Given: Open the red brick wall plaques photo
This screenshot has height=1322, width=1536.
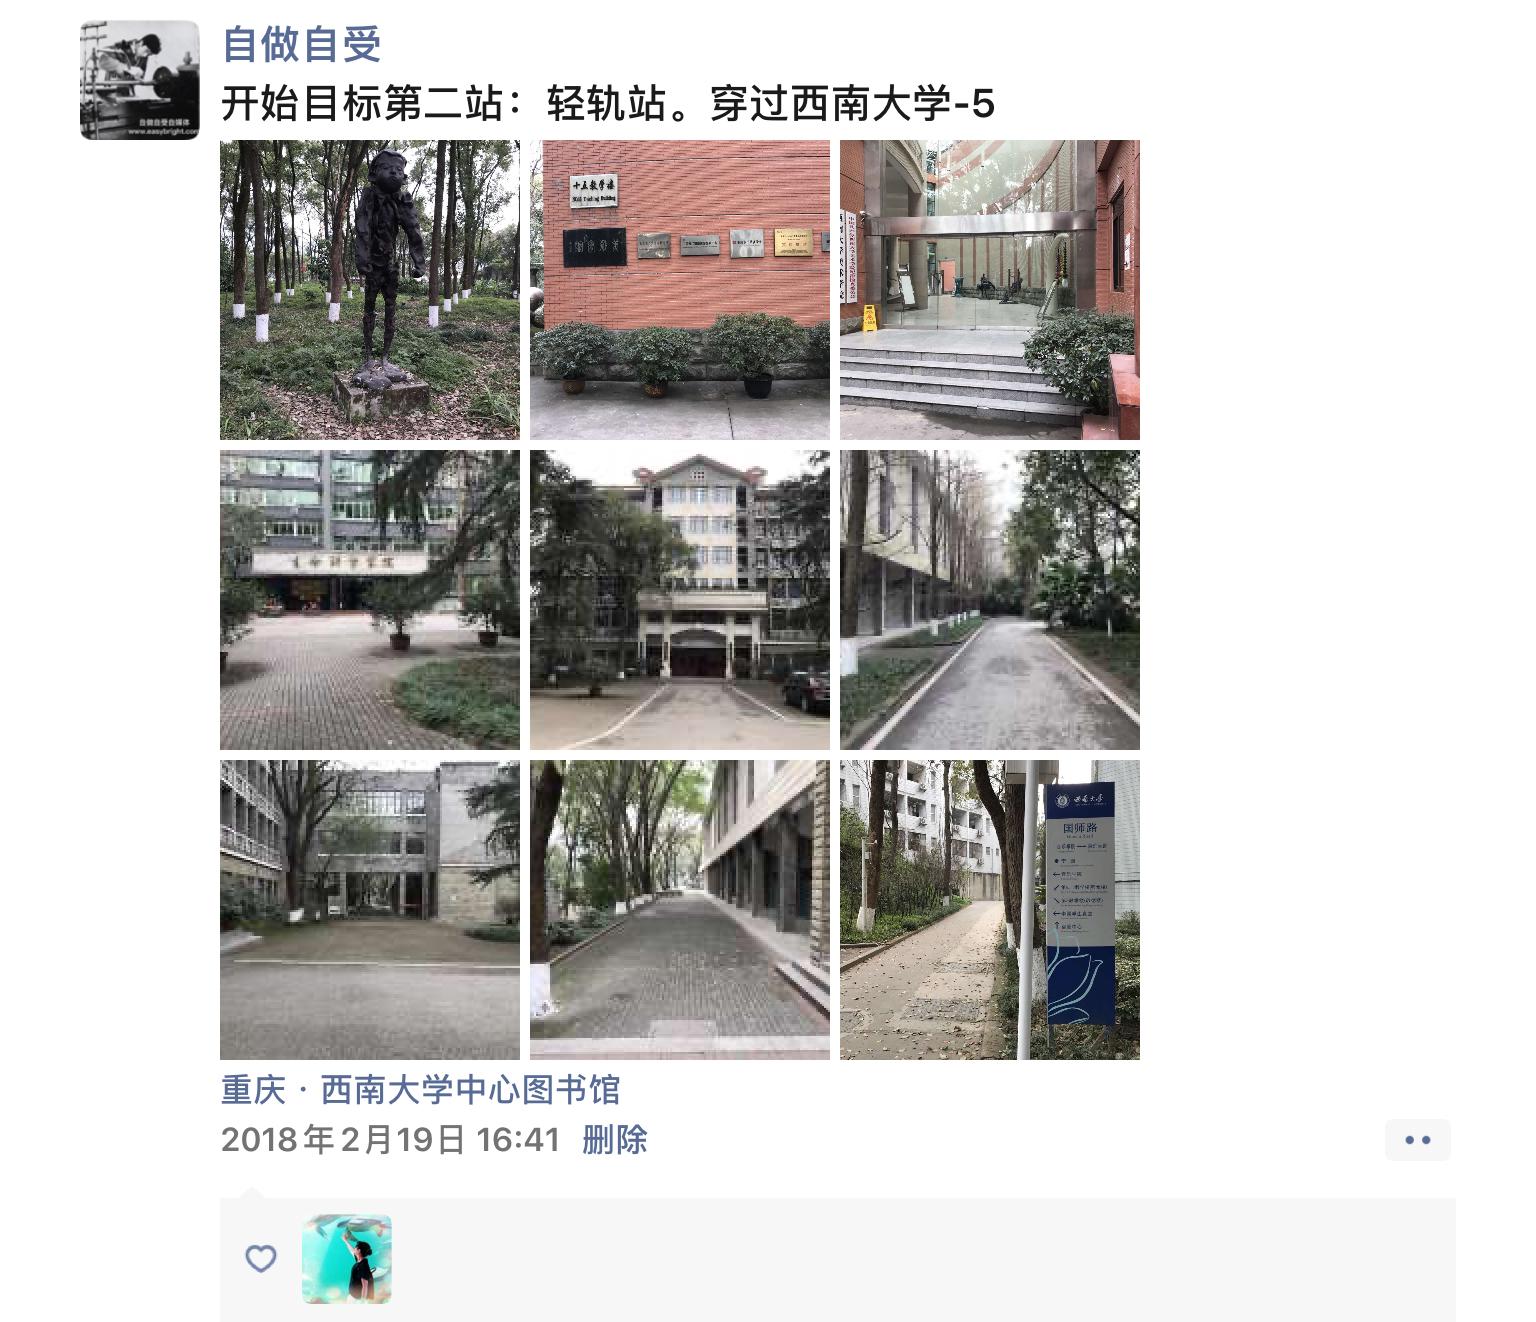Looking at the screenshot, I should (x=680, y=290).
